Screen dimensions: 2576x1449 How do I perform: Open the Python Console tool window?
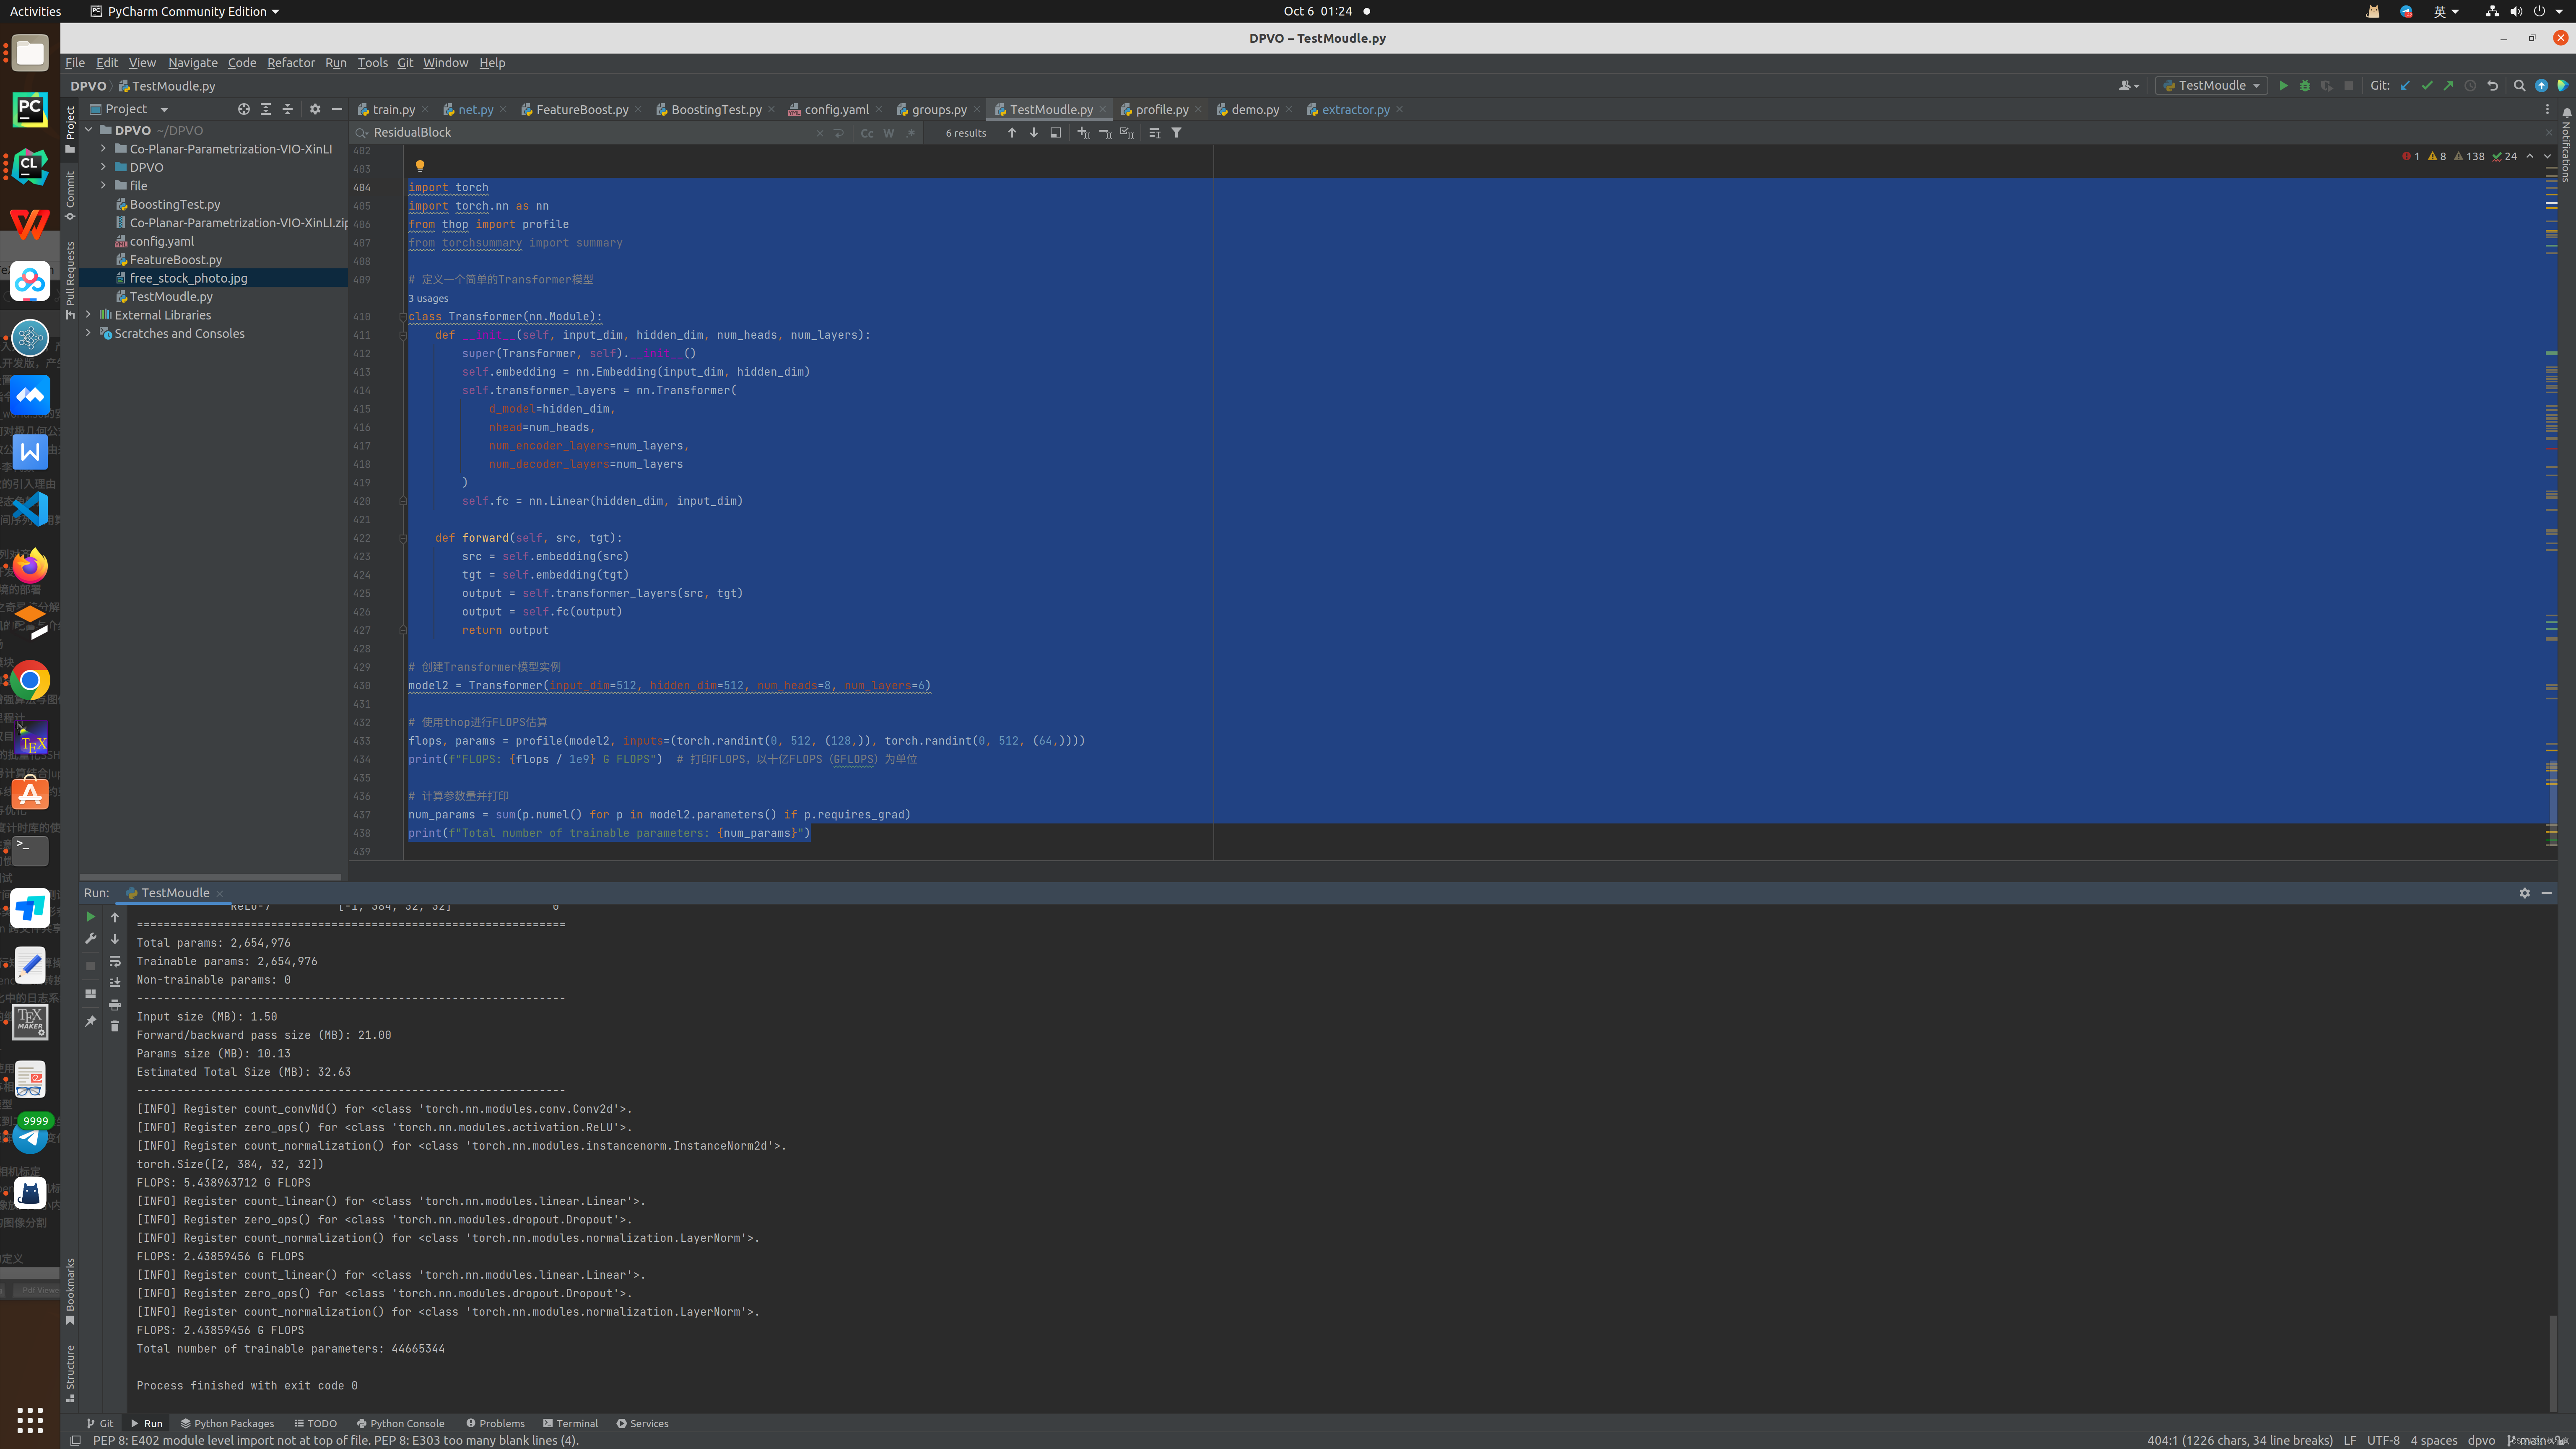click(x=400, y=1423)
